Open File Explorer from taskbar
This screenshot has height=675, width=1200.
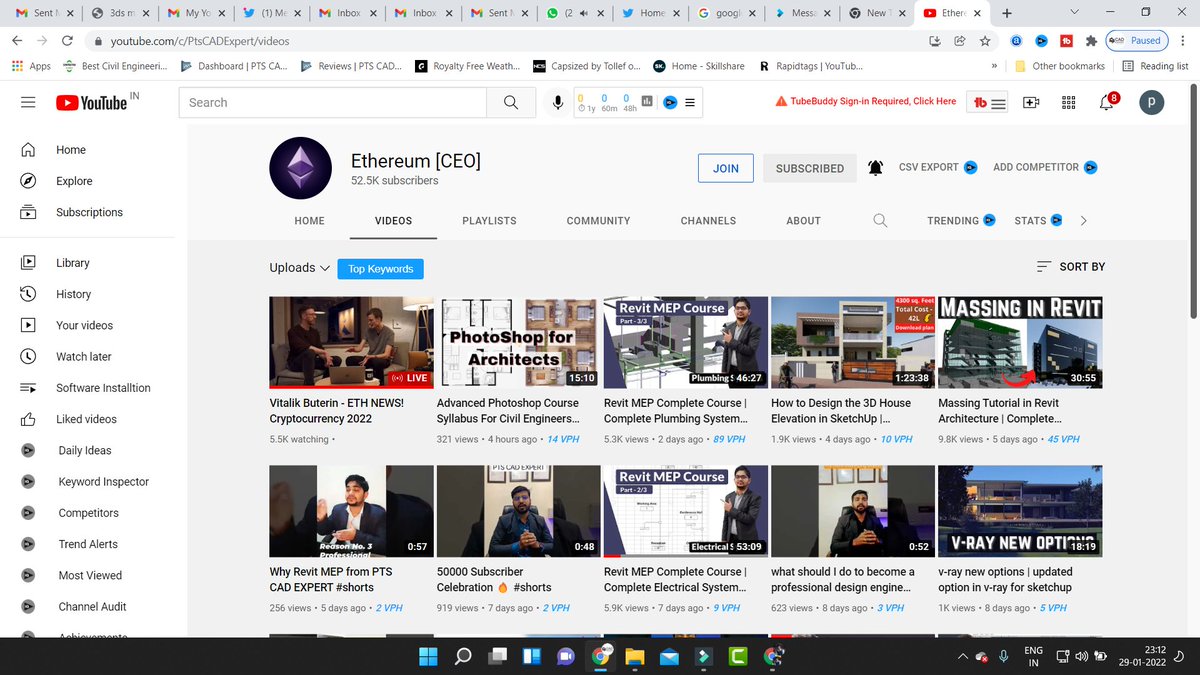634,657
